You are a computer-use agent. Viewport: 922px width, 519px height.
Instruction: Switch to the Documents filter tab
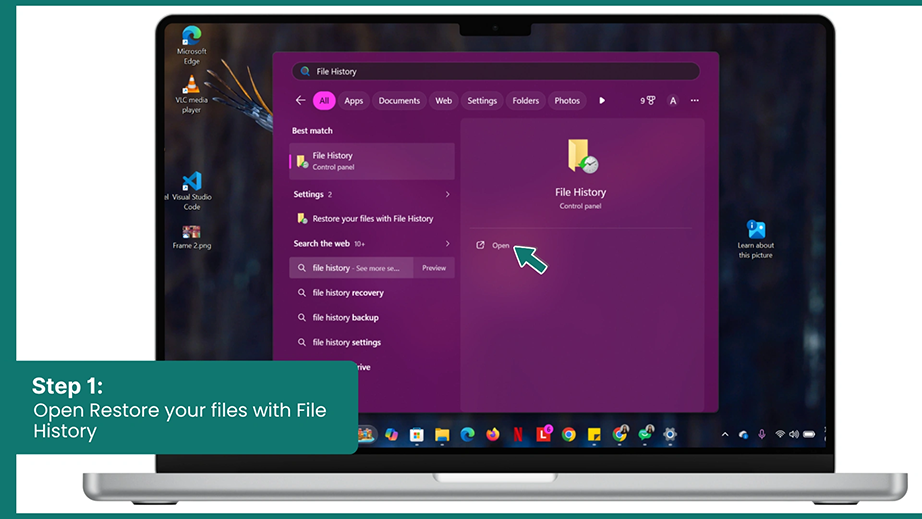(399, 101)
